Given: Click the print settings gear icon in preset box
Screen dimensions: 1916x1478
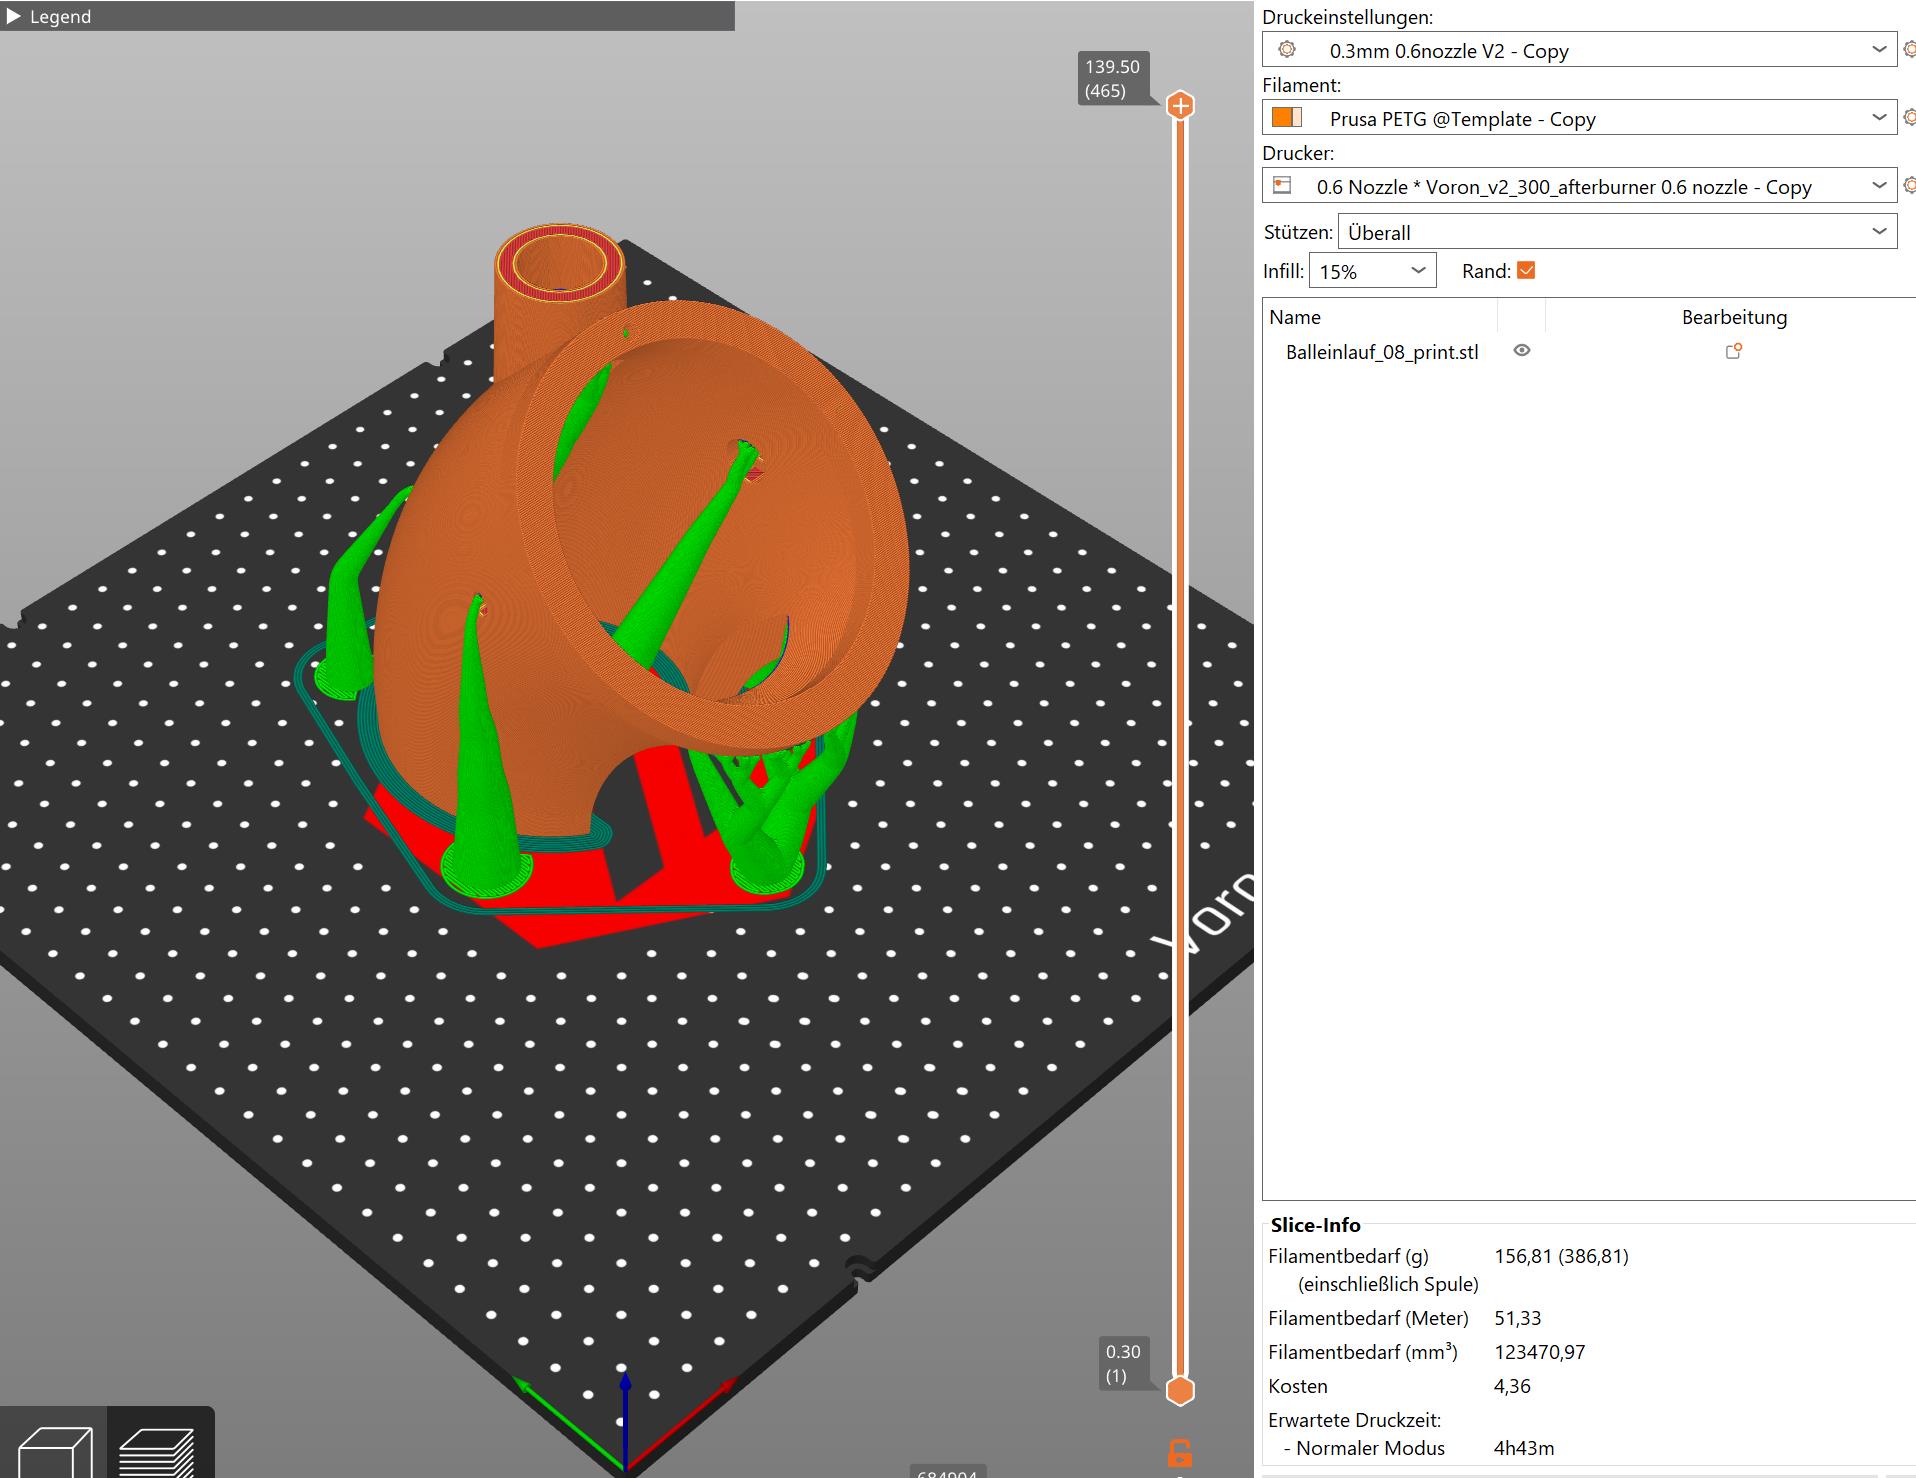Looking at the screenshot, I should pyautogui.click(x=1287, y=50).
